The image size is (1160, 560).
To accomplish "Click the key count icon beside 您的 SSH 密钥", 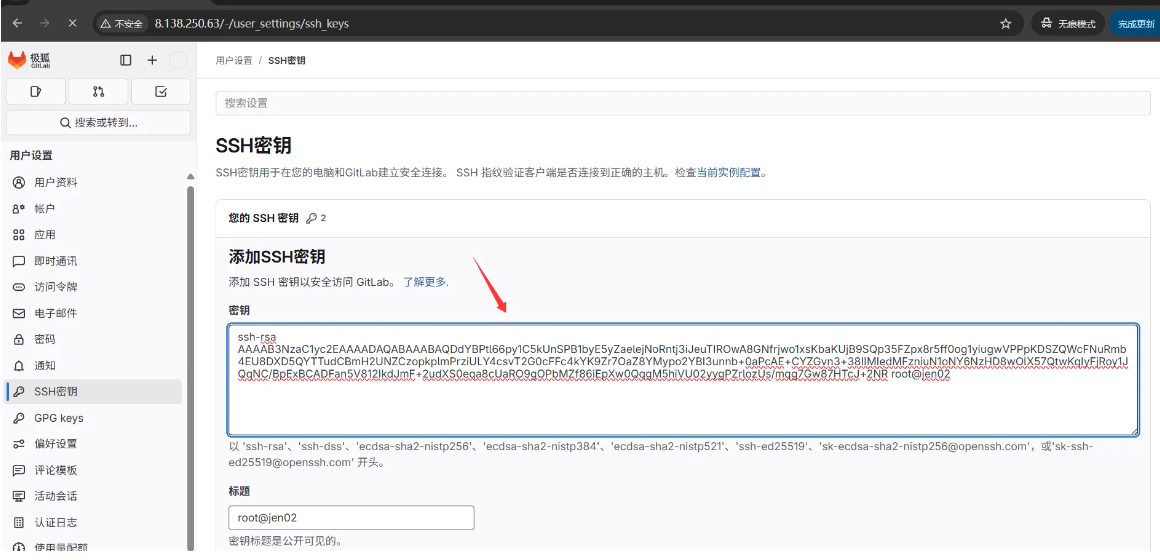I will (x=311, y=218).
